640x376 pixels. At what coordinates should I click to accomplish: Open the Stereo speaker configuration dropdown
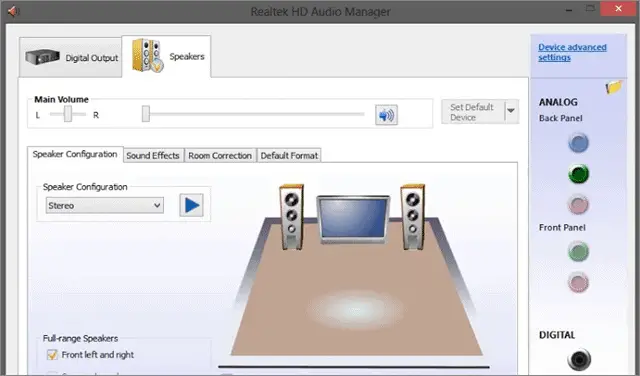[105, 205]
